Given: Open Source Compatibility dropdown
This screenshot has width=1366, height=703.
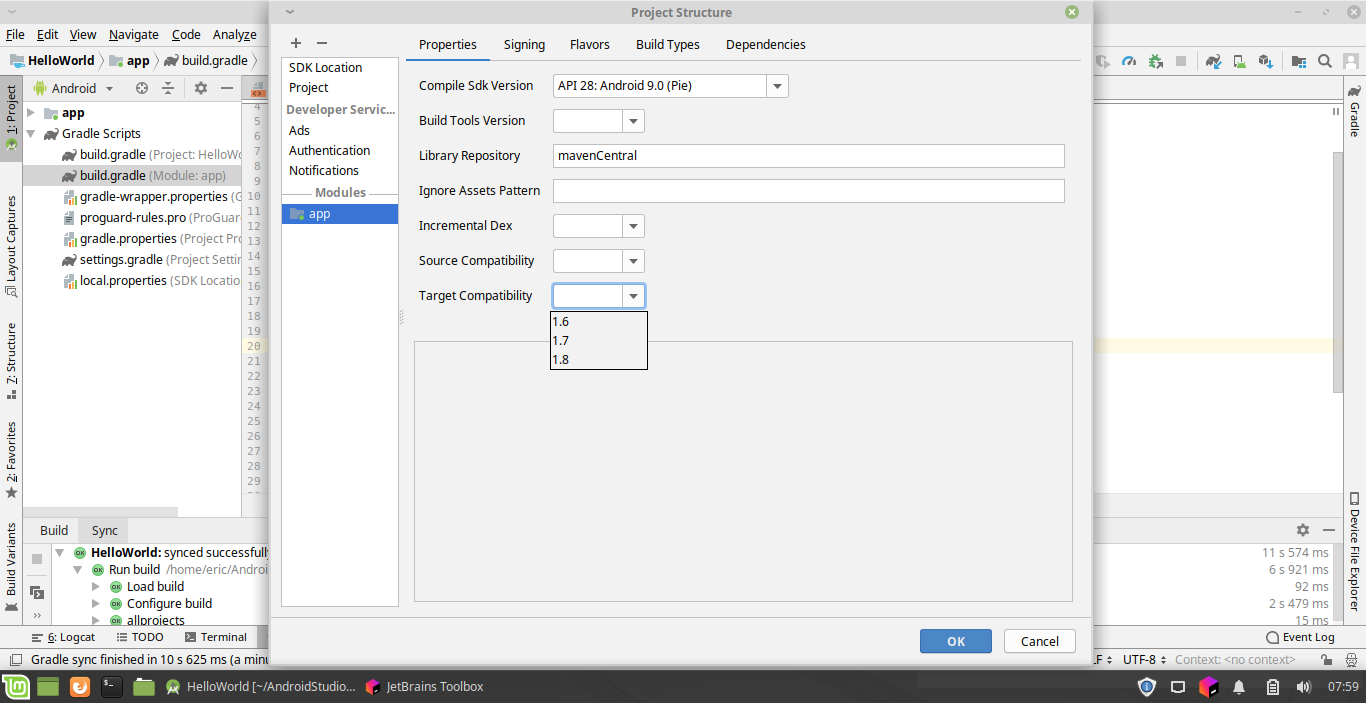Looking at the screenshot, I should coord(633,261).
